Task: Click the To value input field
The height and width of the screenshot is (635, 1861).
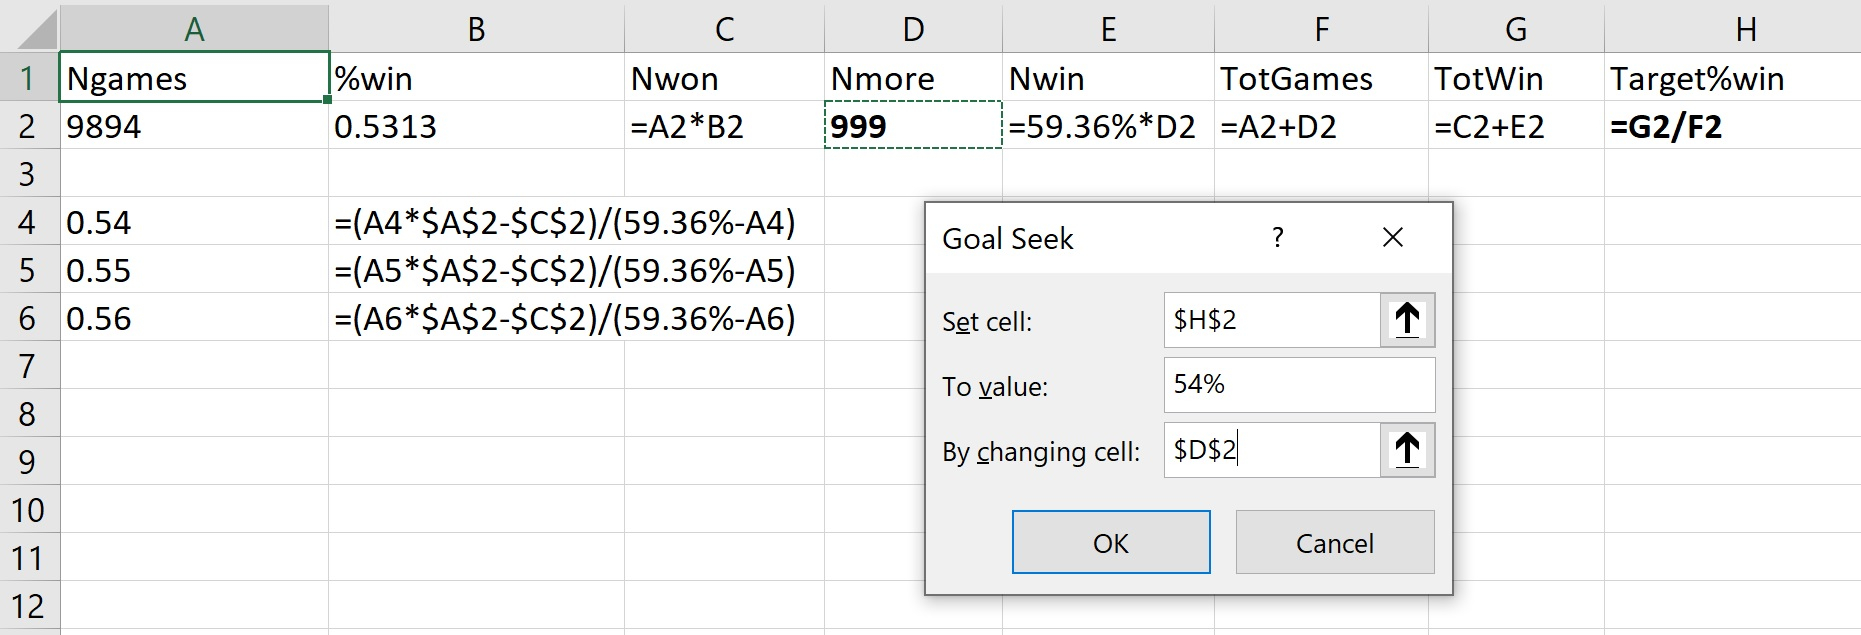Action: (1298, 385)
